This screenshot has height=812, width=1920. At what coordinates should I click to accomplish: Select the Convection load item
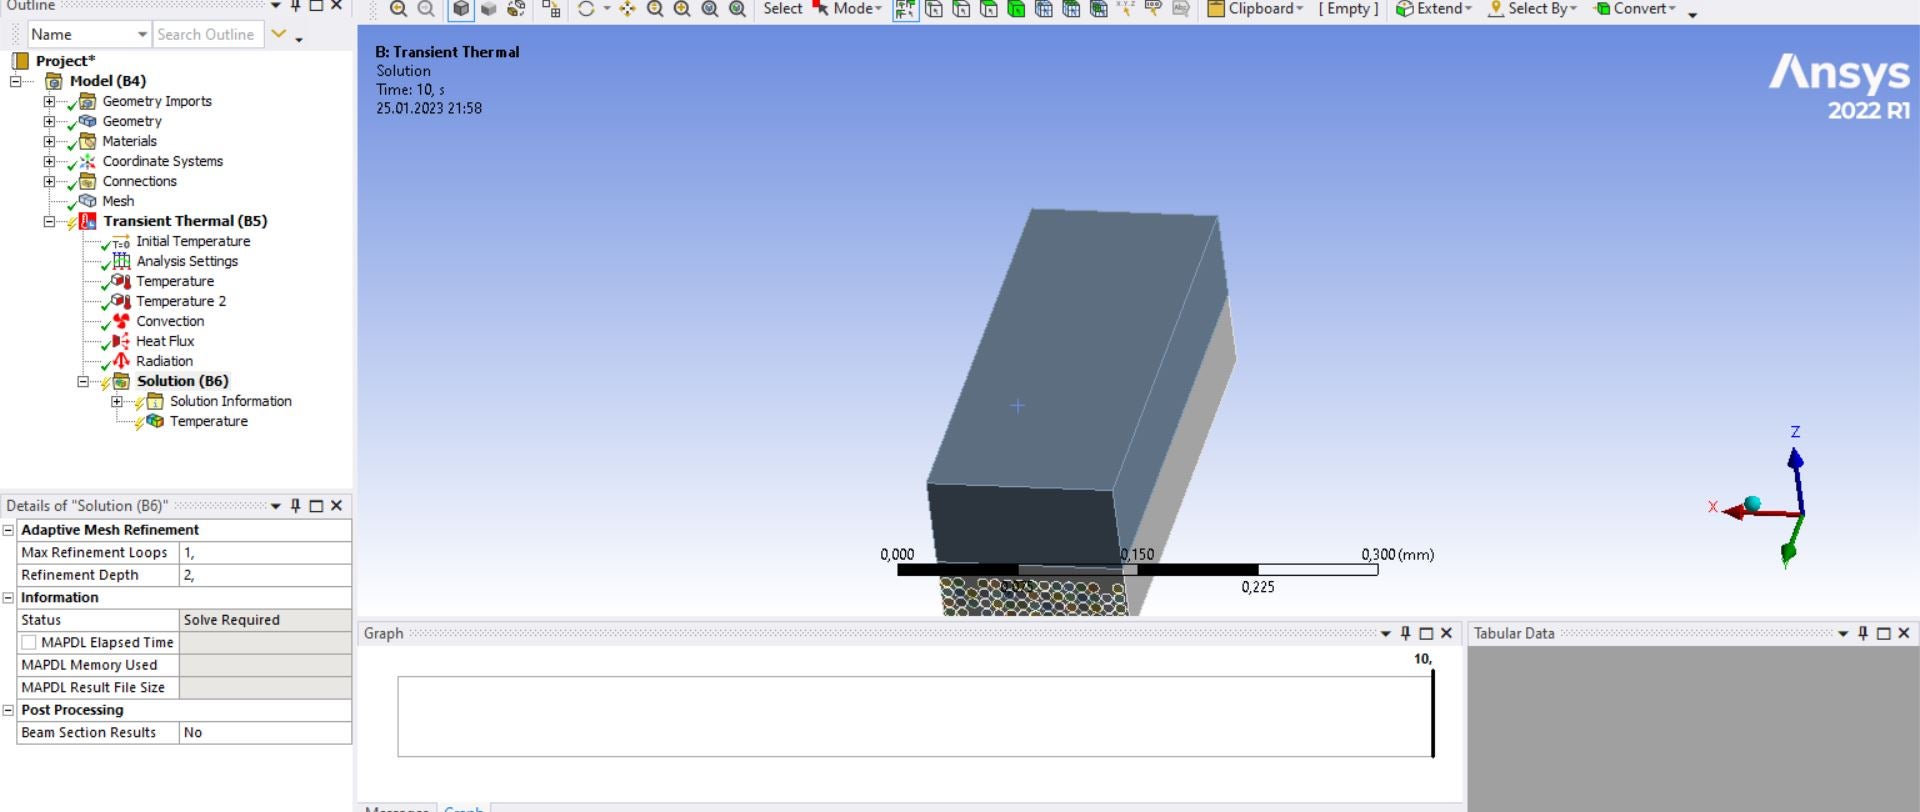click(x=170, y=321)
